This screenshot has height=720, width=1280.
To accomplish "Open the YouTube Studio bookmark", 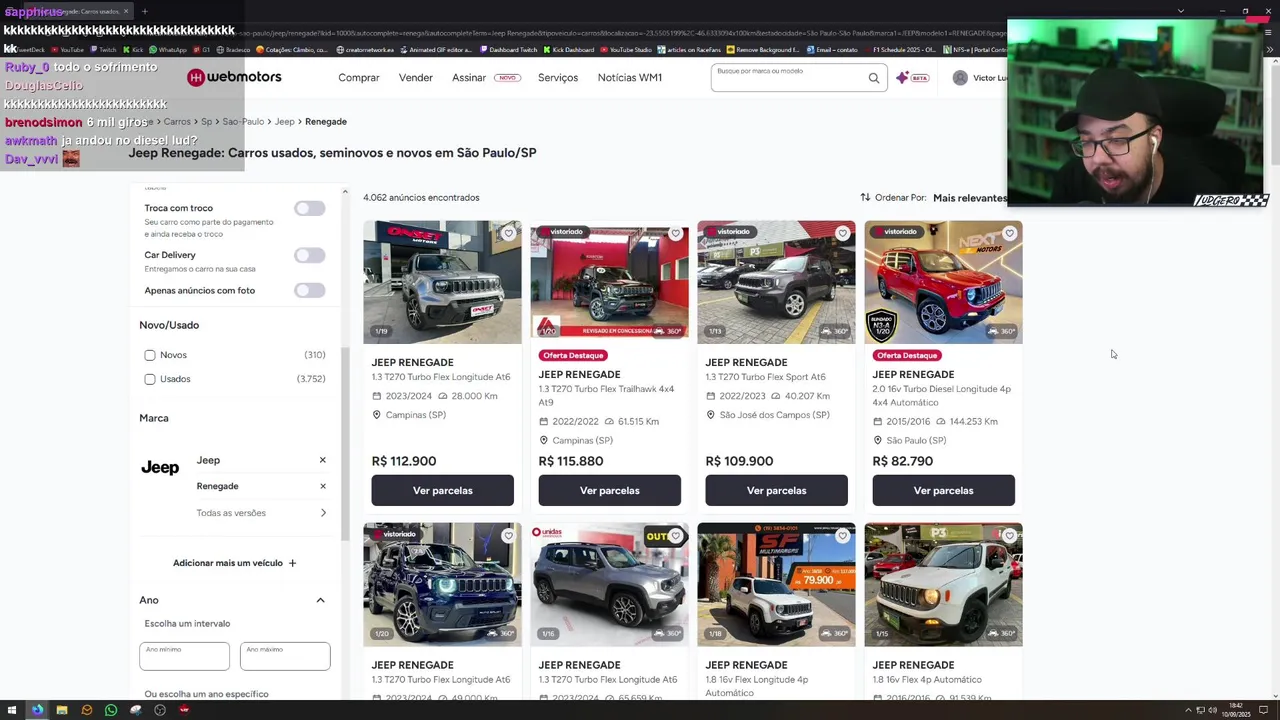I will point(626,49).
